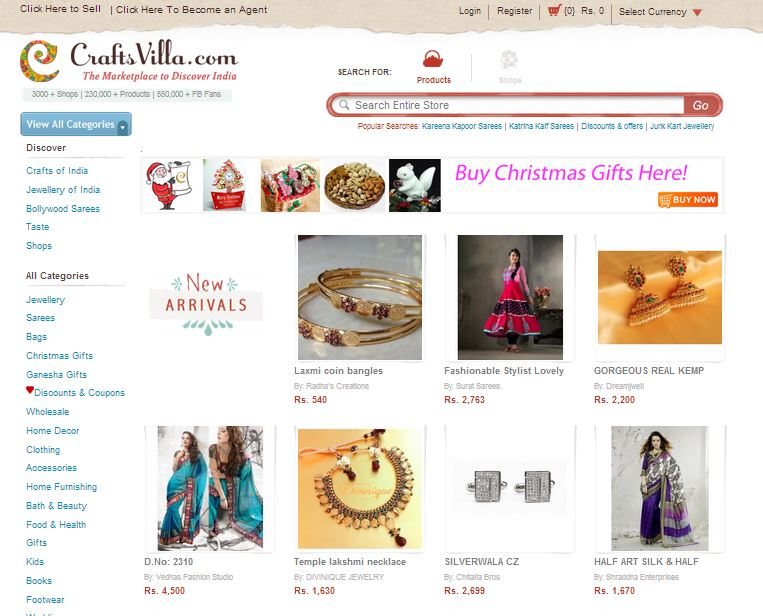The height and width of the screenshot is (616, 763).
Task: Click the shopping cart icon
Action: tap(554, 10)
